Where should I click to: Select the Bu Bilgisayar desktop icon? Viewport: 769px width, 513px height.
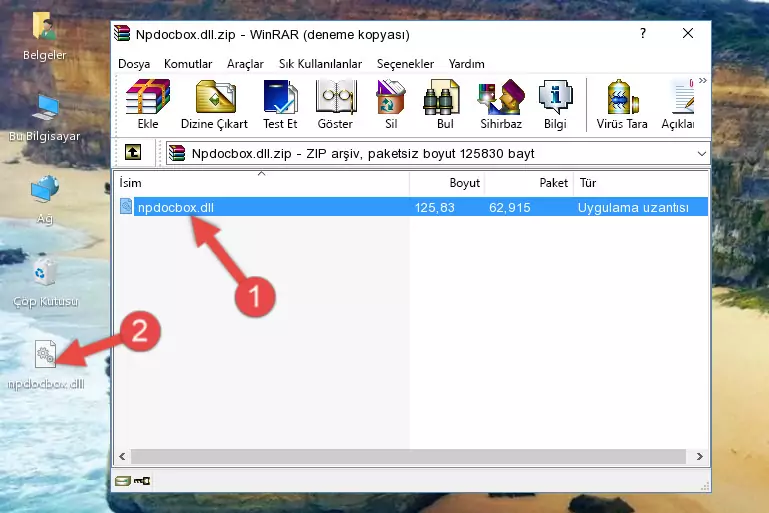pyautogui.click(x=44, y=118)
